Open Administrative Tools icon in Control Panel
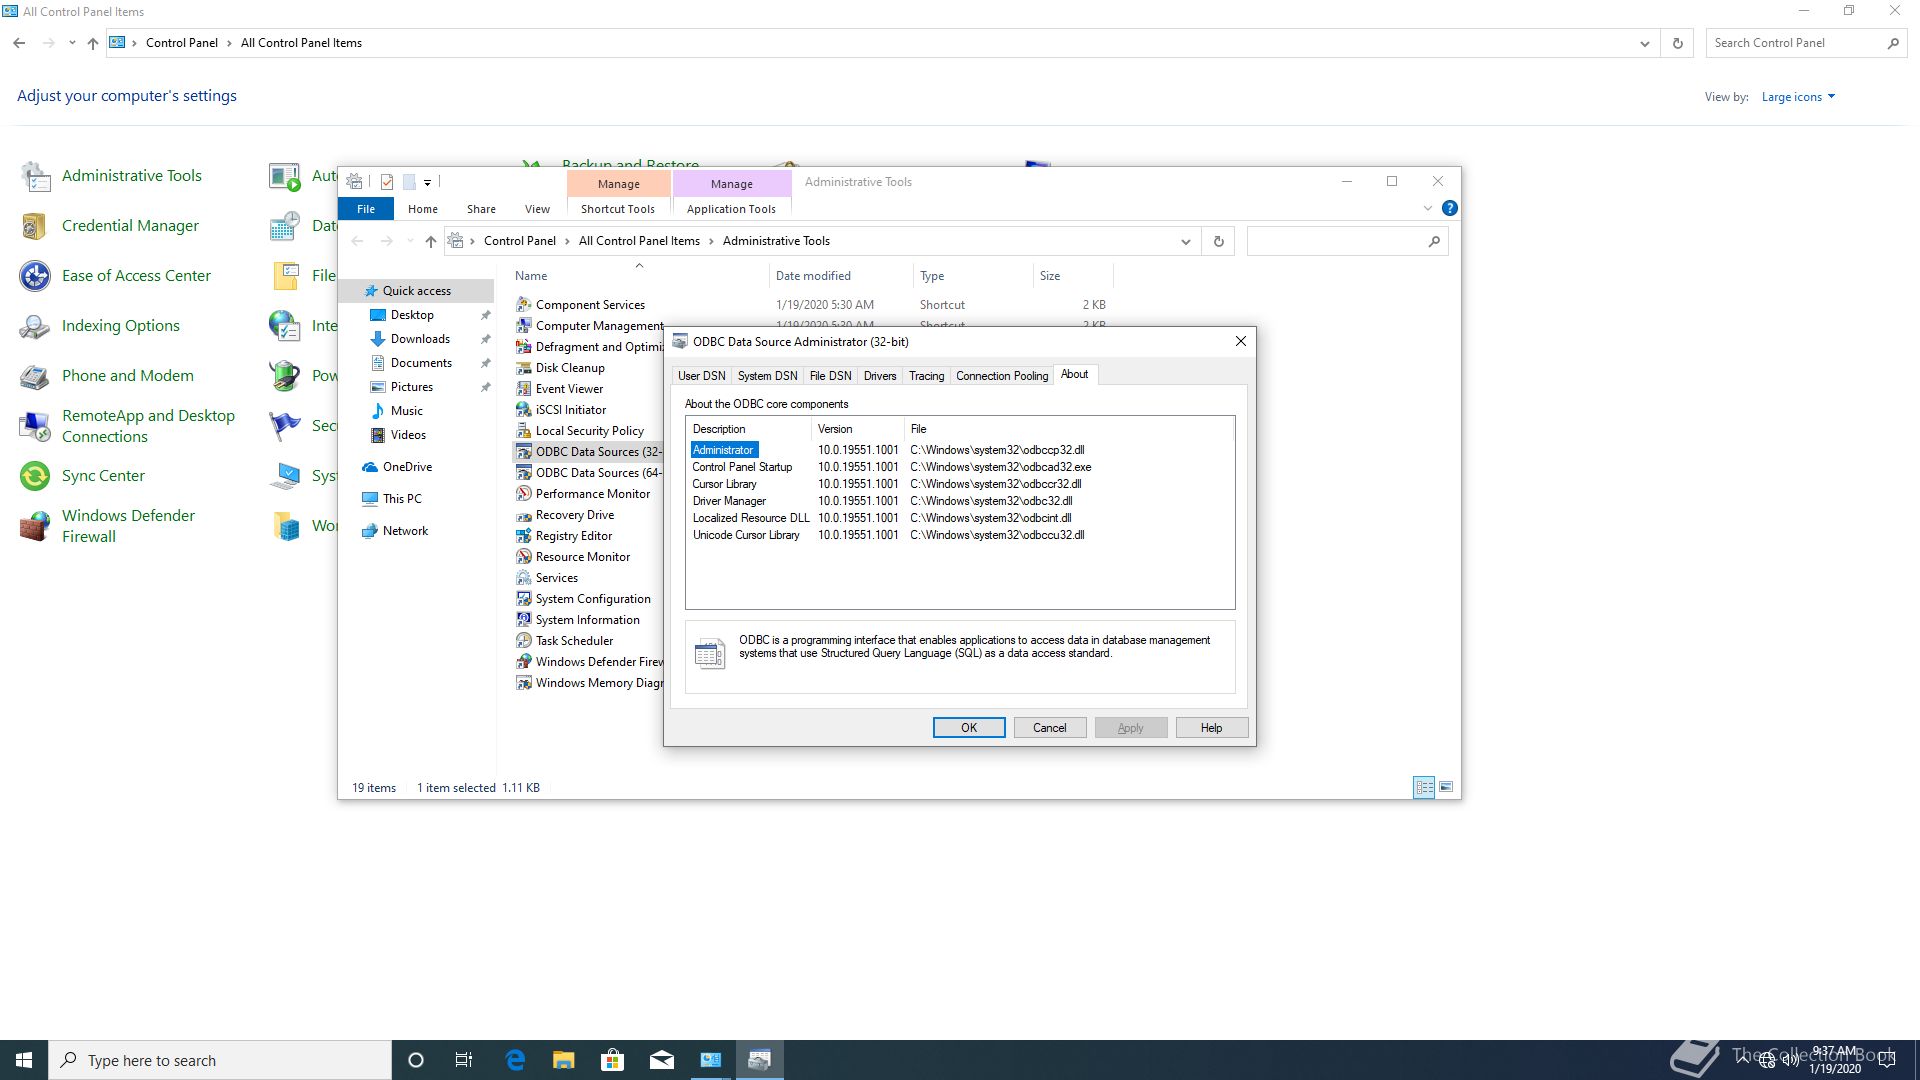 click(36, 176)
